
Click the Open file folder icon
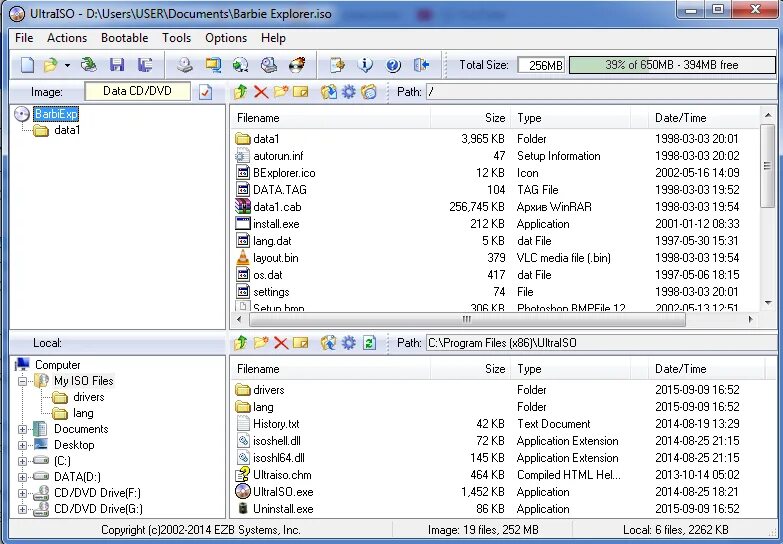tap(50, 65)
